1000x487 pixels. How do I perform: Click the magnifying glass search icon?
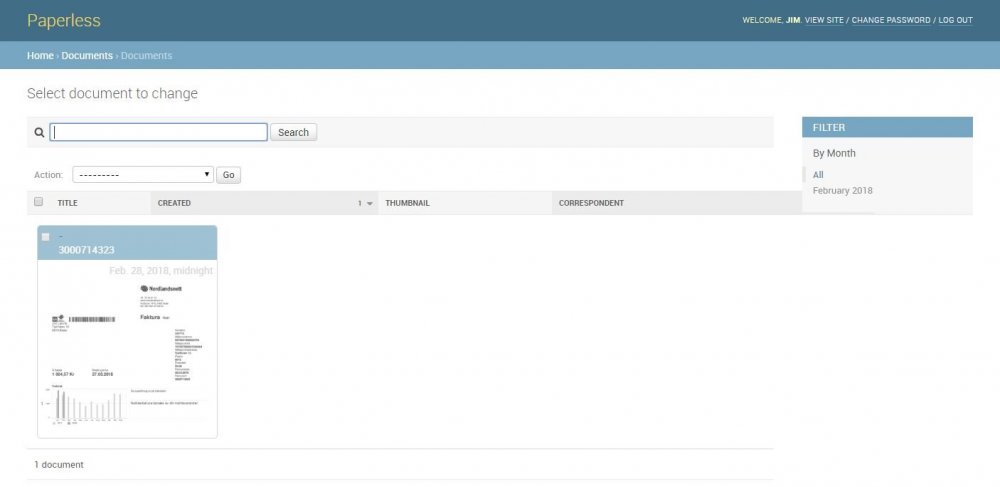coord(40,133)
